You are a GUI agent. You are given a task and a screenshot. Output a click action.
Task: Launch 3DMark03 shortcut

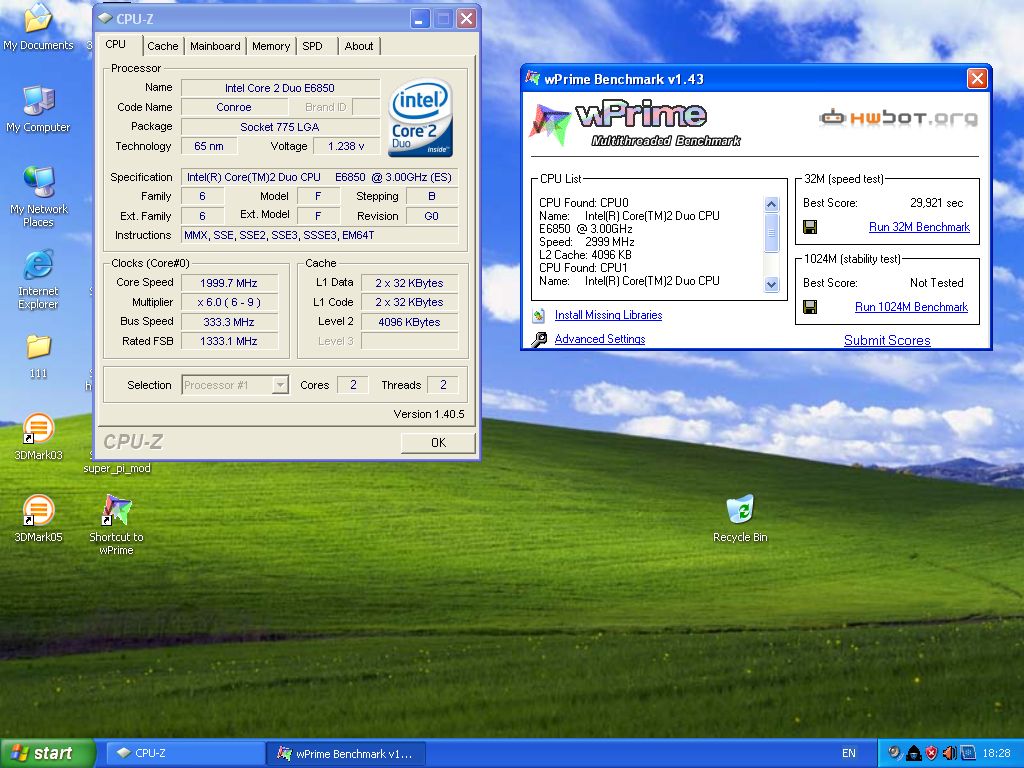tap(38, 436)
